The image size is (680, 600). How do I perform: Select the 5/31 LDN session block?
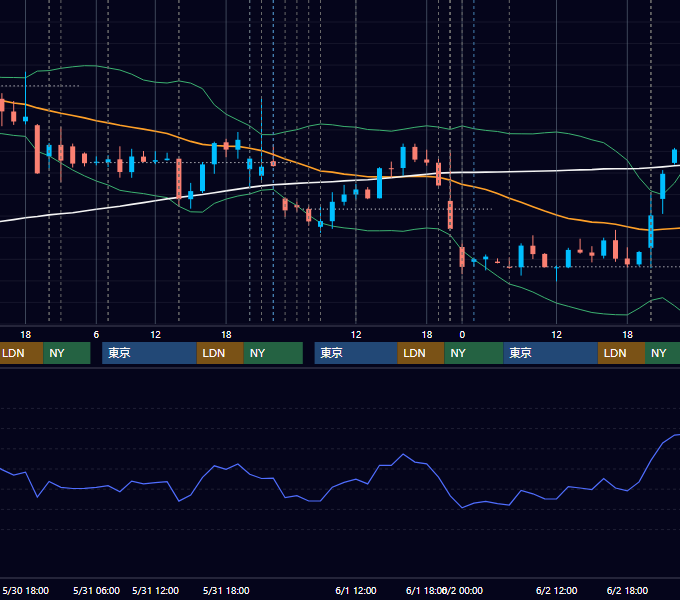click(x=220, y=353)
